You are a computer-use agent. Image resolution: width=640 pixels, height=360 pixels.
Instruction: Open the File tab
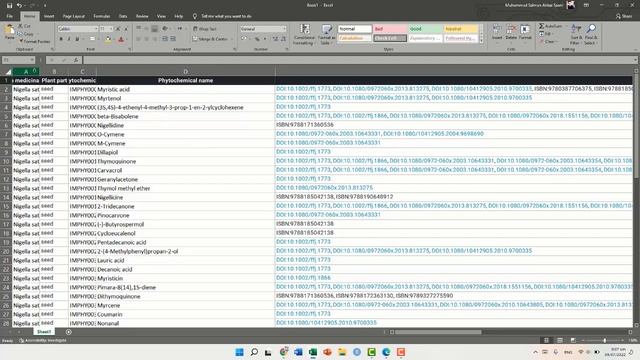[9, 16]
